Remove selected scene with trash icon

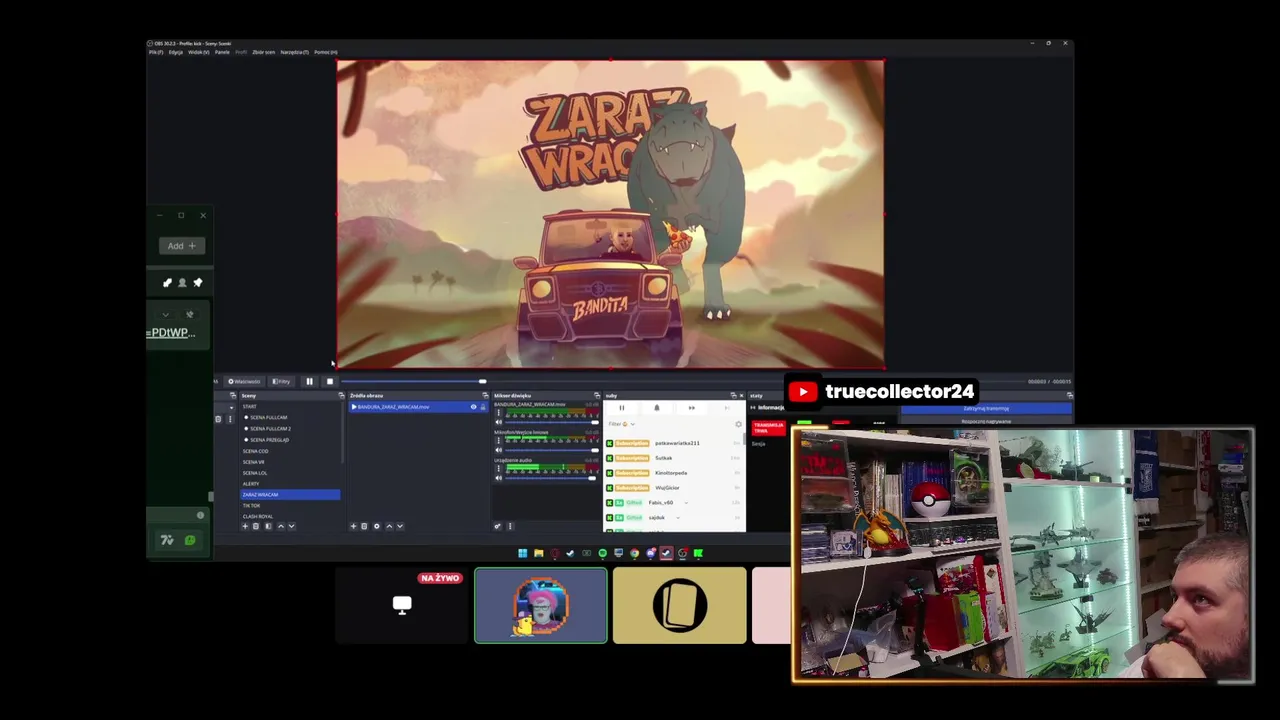click(x=256, y=526)
